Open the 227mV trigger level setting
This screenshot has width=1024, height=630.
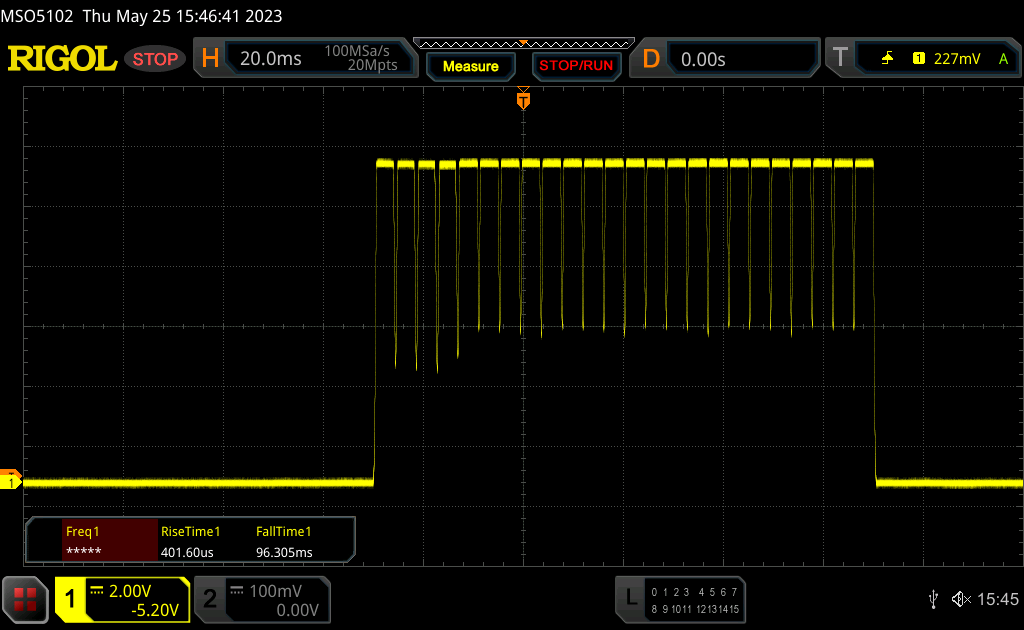pos(957,59)
